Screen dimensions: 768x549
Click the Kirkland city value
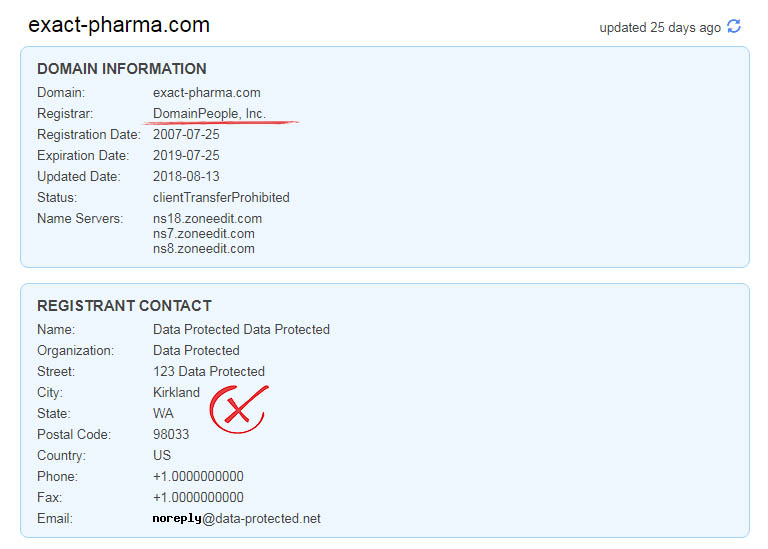pos(176,392)
